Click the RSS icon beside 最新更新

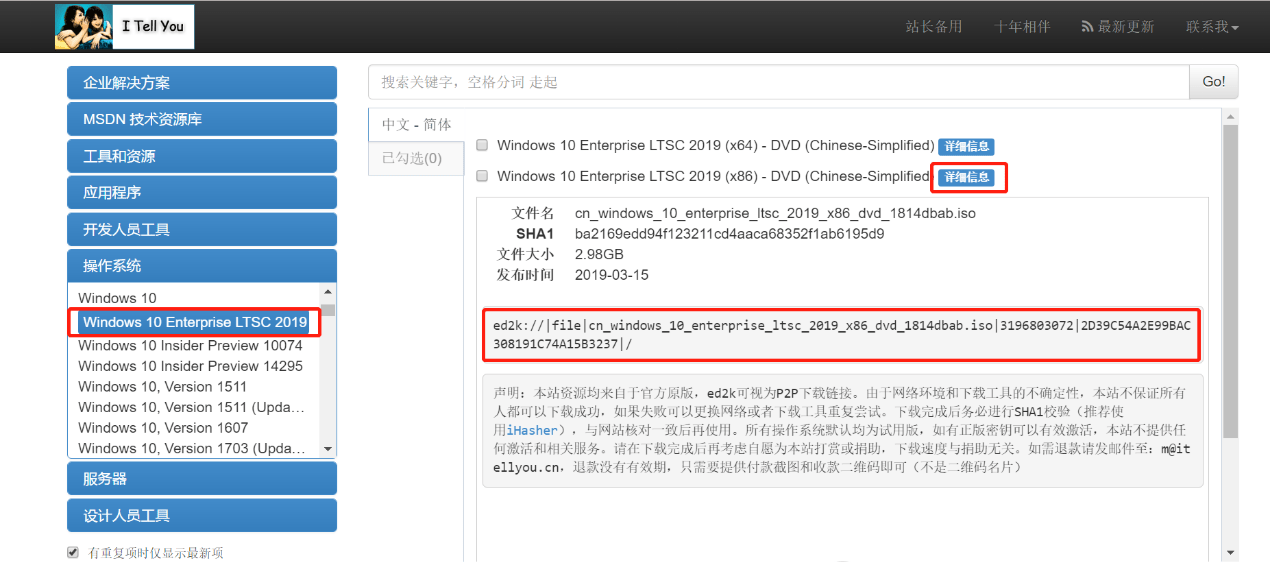(1087, 27)
